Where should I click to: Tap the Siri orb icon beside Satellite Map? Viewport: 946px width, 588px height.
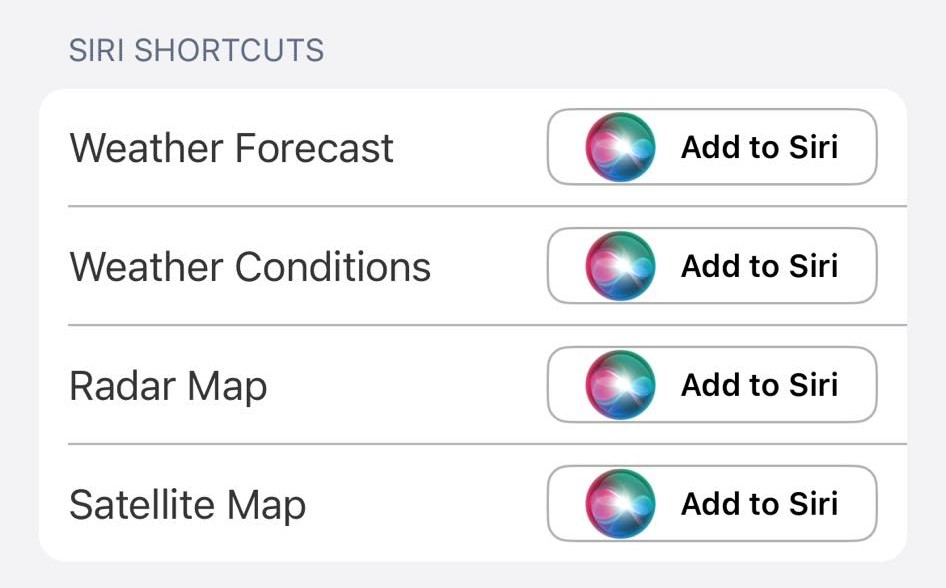620,504
